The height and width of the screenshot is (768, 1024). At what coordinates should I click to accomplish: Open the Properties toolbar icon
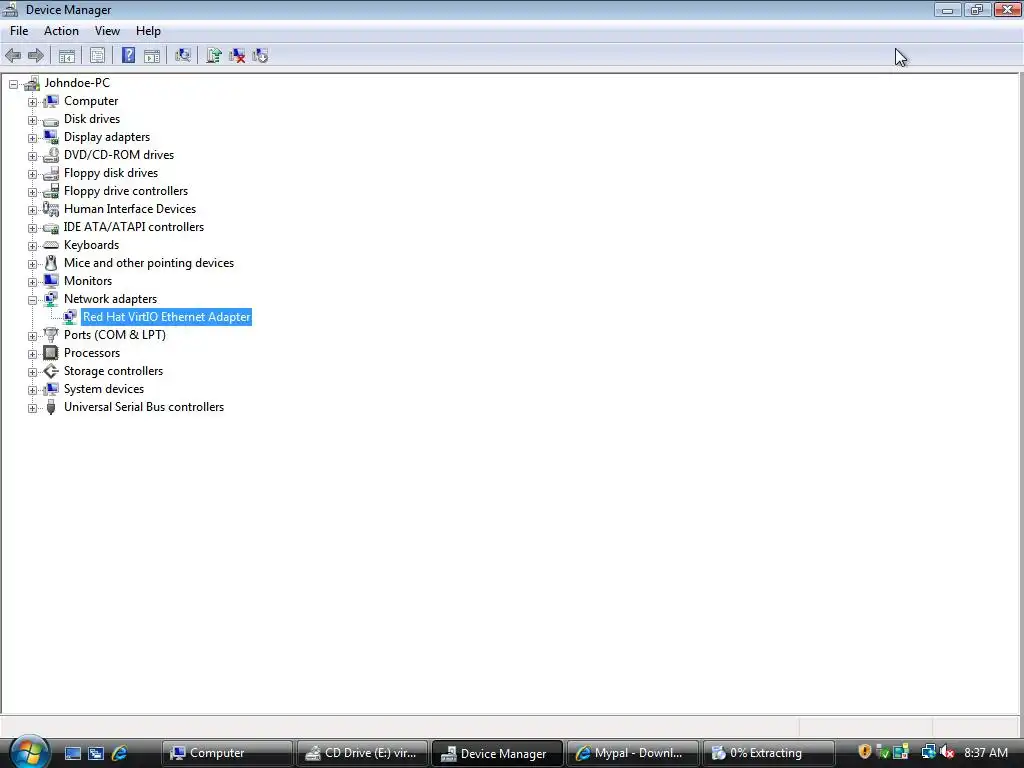97,56
